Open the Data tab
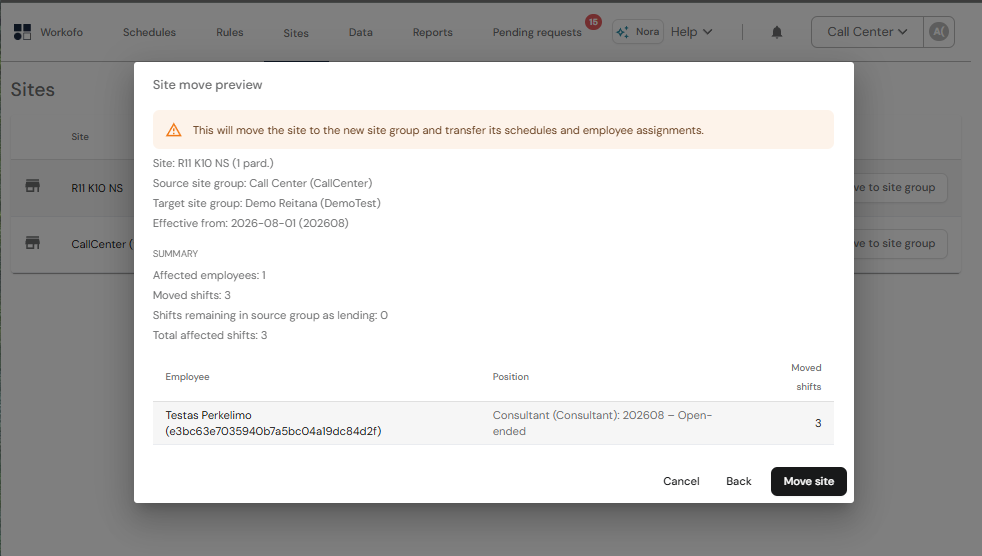Image resolution: width=982 pixels, height=556 pixels. [x=361, y=32]
